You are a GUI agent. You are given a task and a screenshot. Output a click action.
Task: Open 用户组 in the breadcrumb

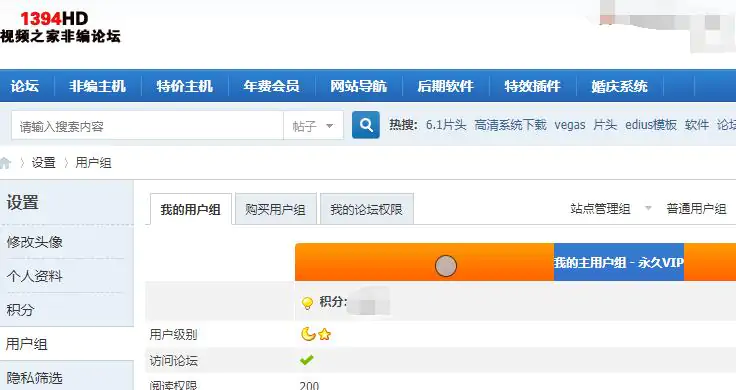93,163
